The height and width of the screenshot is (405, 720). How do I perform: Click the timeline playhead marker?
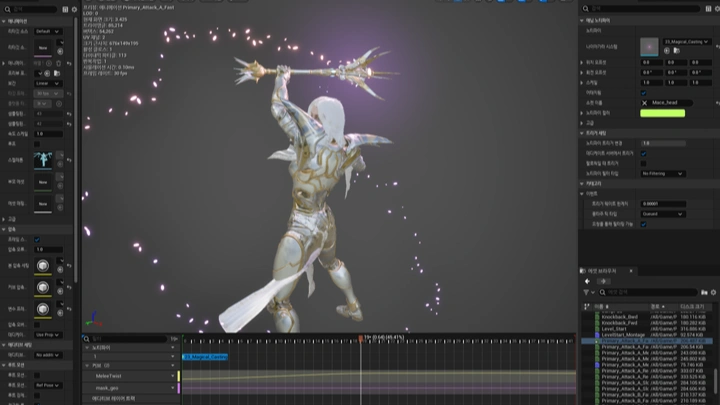360,337
